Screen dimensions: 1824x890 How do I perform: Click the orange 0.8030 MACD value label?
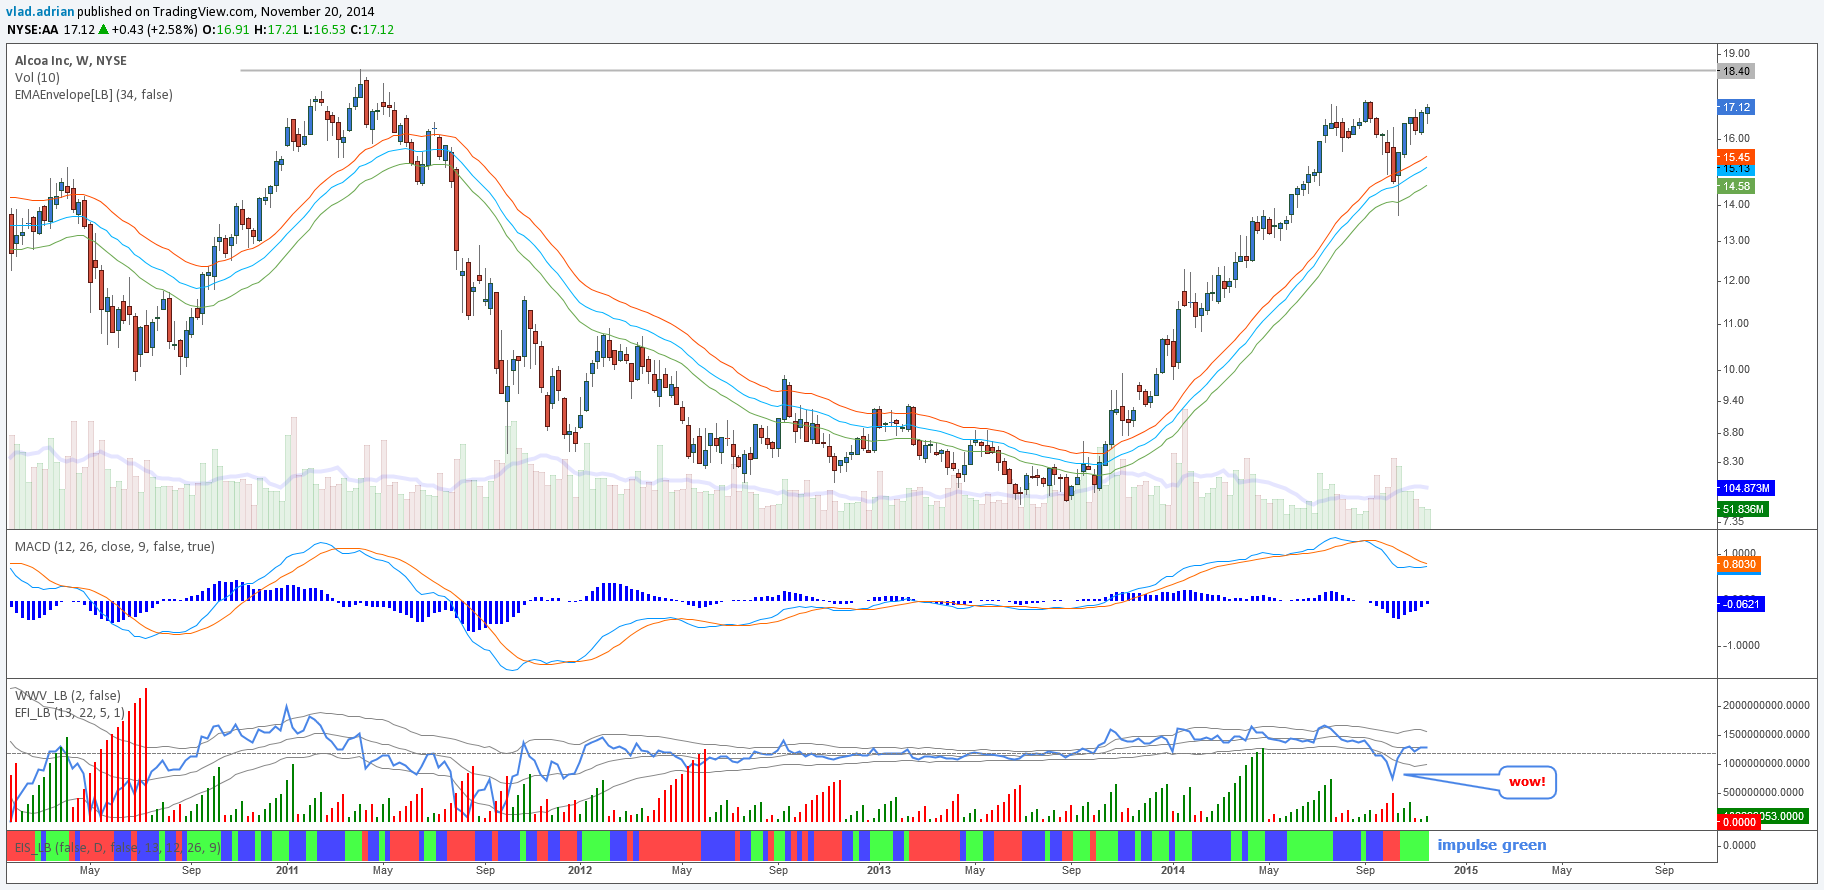tap(1739, 564)
